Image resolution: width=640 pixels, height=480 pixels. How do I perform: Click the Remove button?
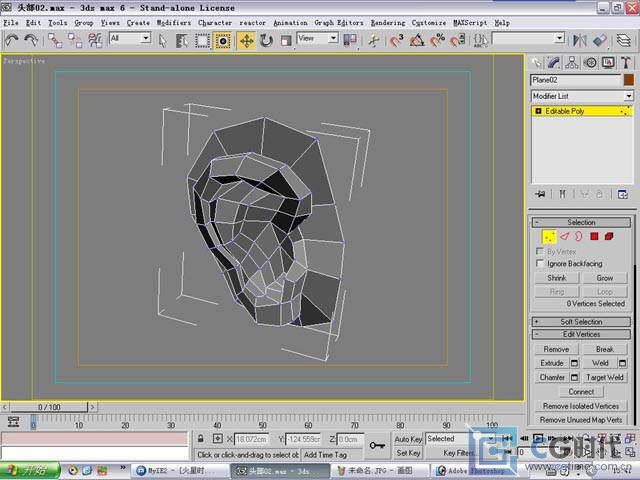tap(556, 349)
